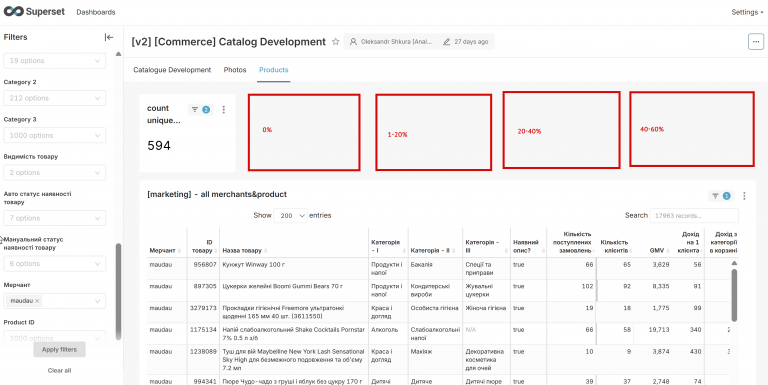Remove the maudau tag from Мерчант filter
Viewport: 768px width, 385px height.
pos(37,301)
